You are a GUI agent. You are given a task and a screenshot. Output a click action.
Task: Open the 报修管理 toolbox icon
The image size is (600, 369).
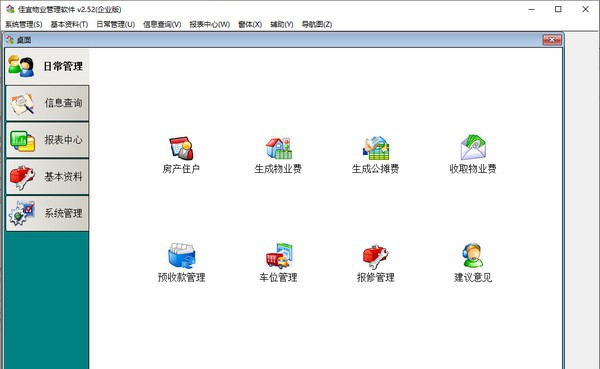click(x=376, y=256)
